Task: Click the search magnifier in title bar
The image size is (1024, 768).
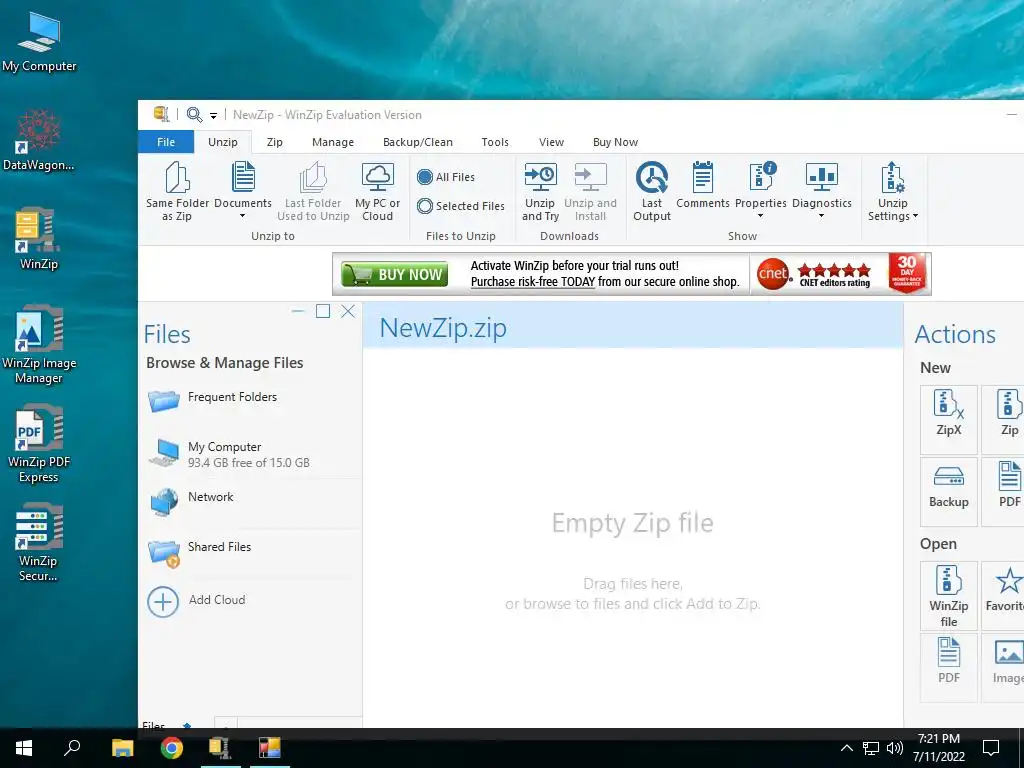Action: pos(194,115)
